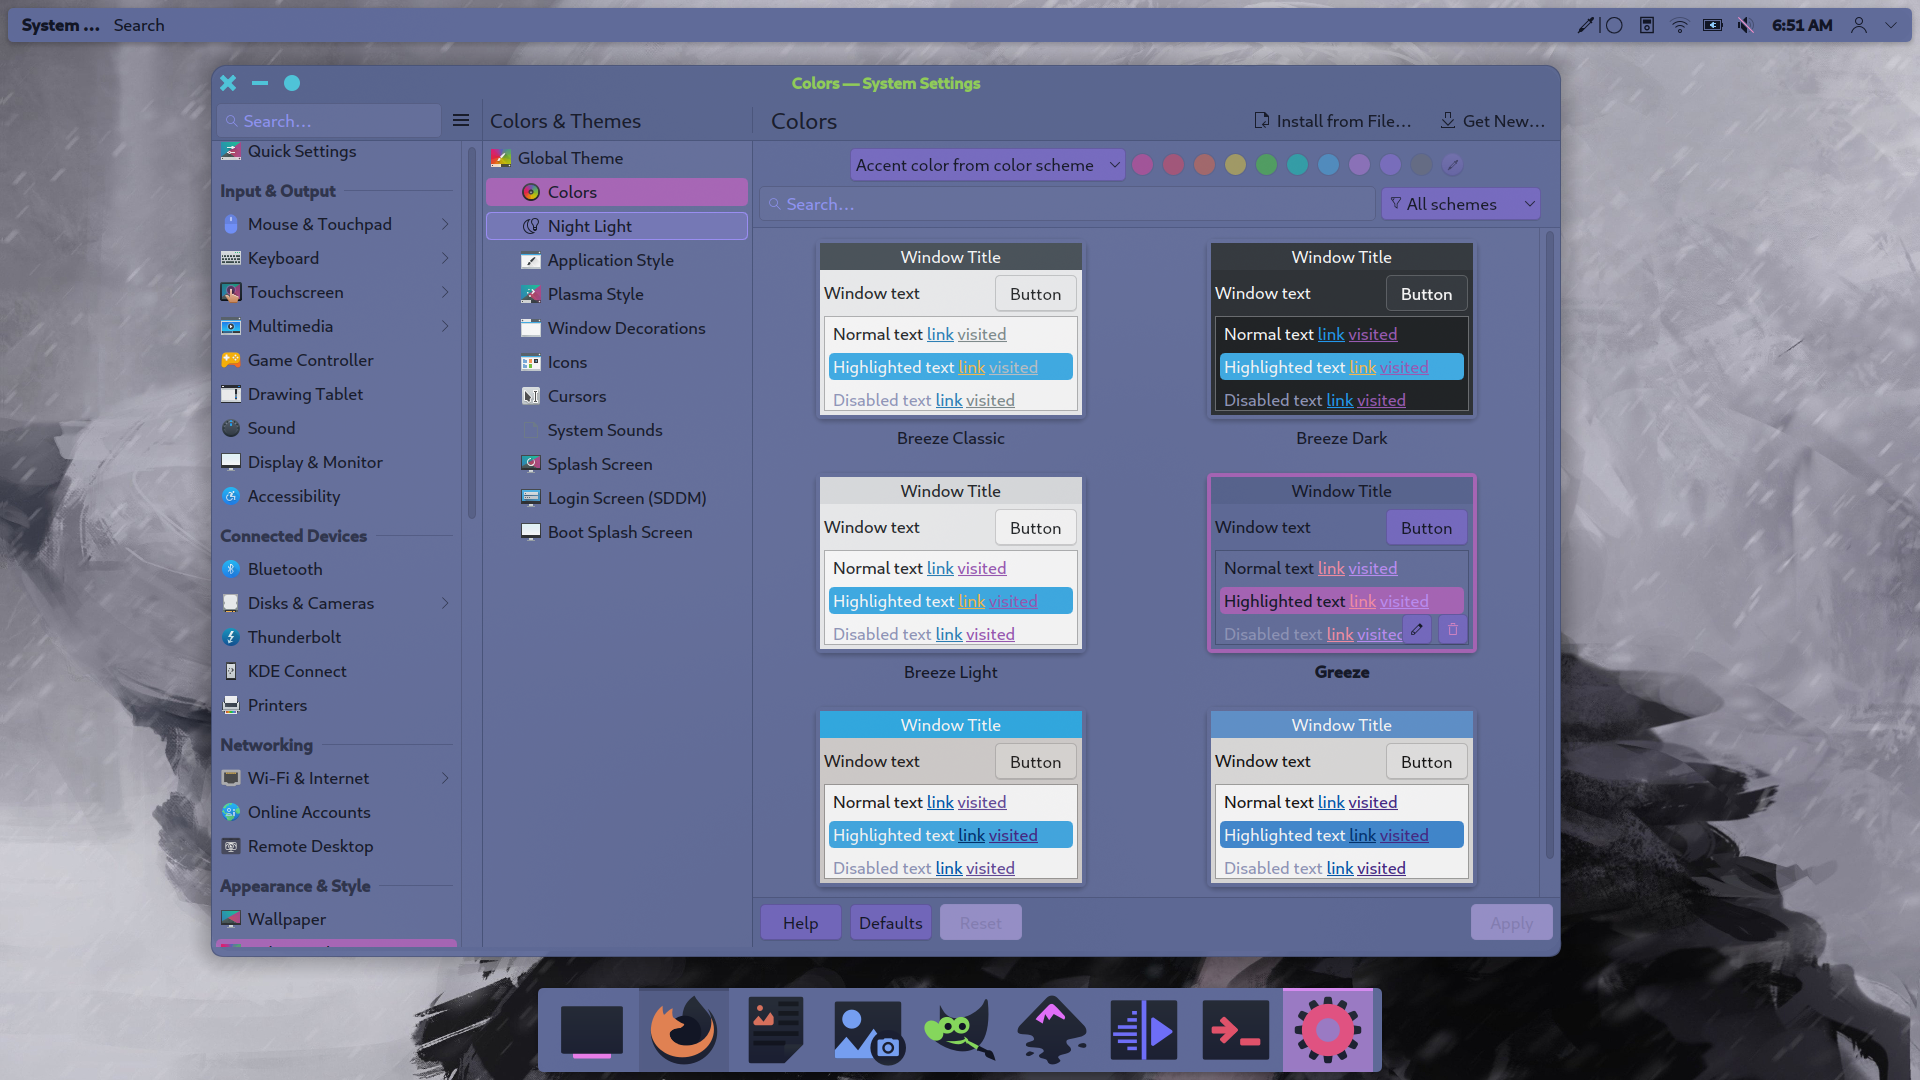Click the pen and circle tray icon
Screen dimensions: 1920x1080
click(1600, 25)
